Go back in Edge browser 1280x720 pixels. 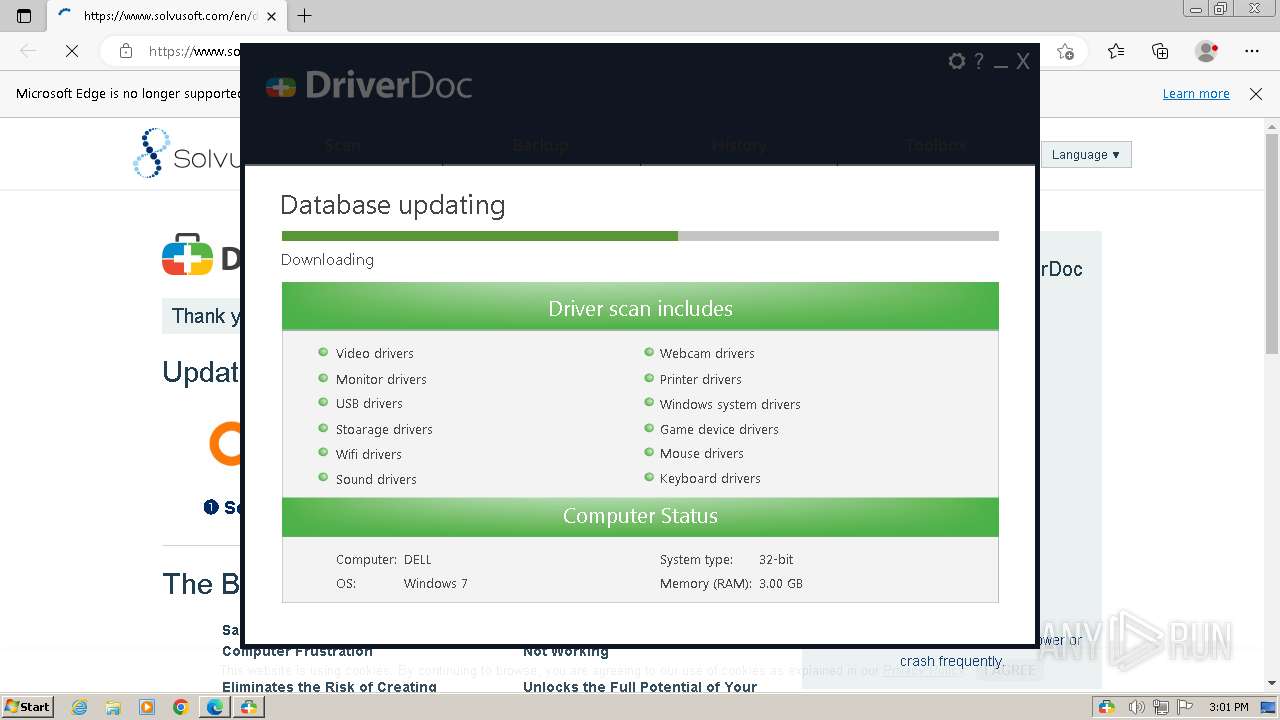(x=28, y=51)
